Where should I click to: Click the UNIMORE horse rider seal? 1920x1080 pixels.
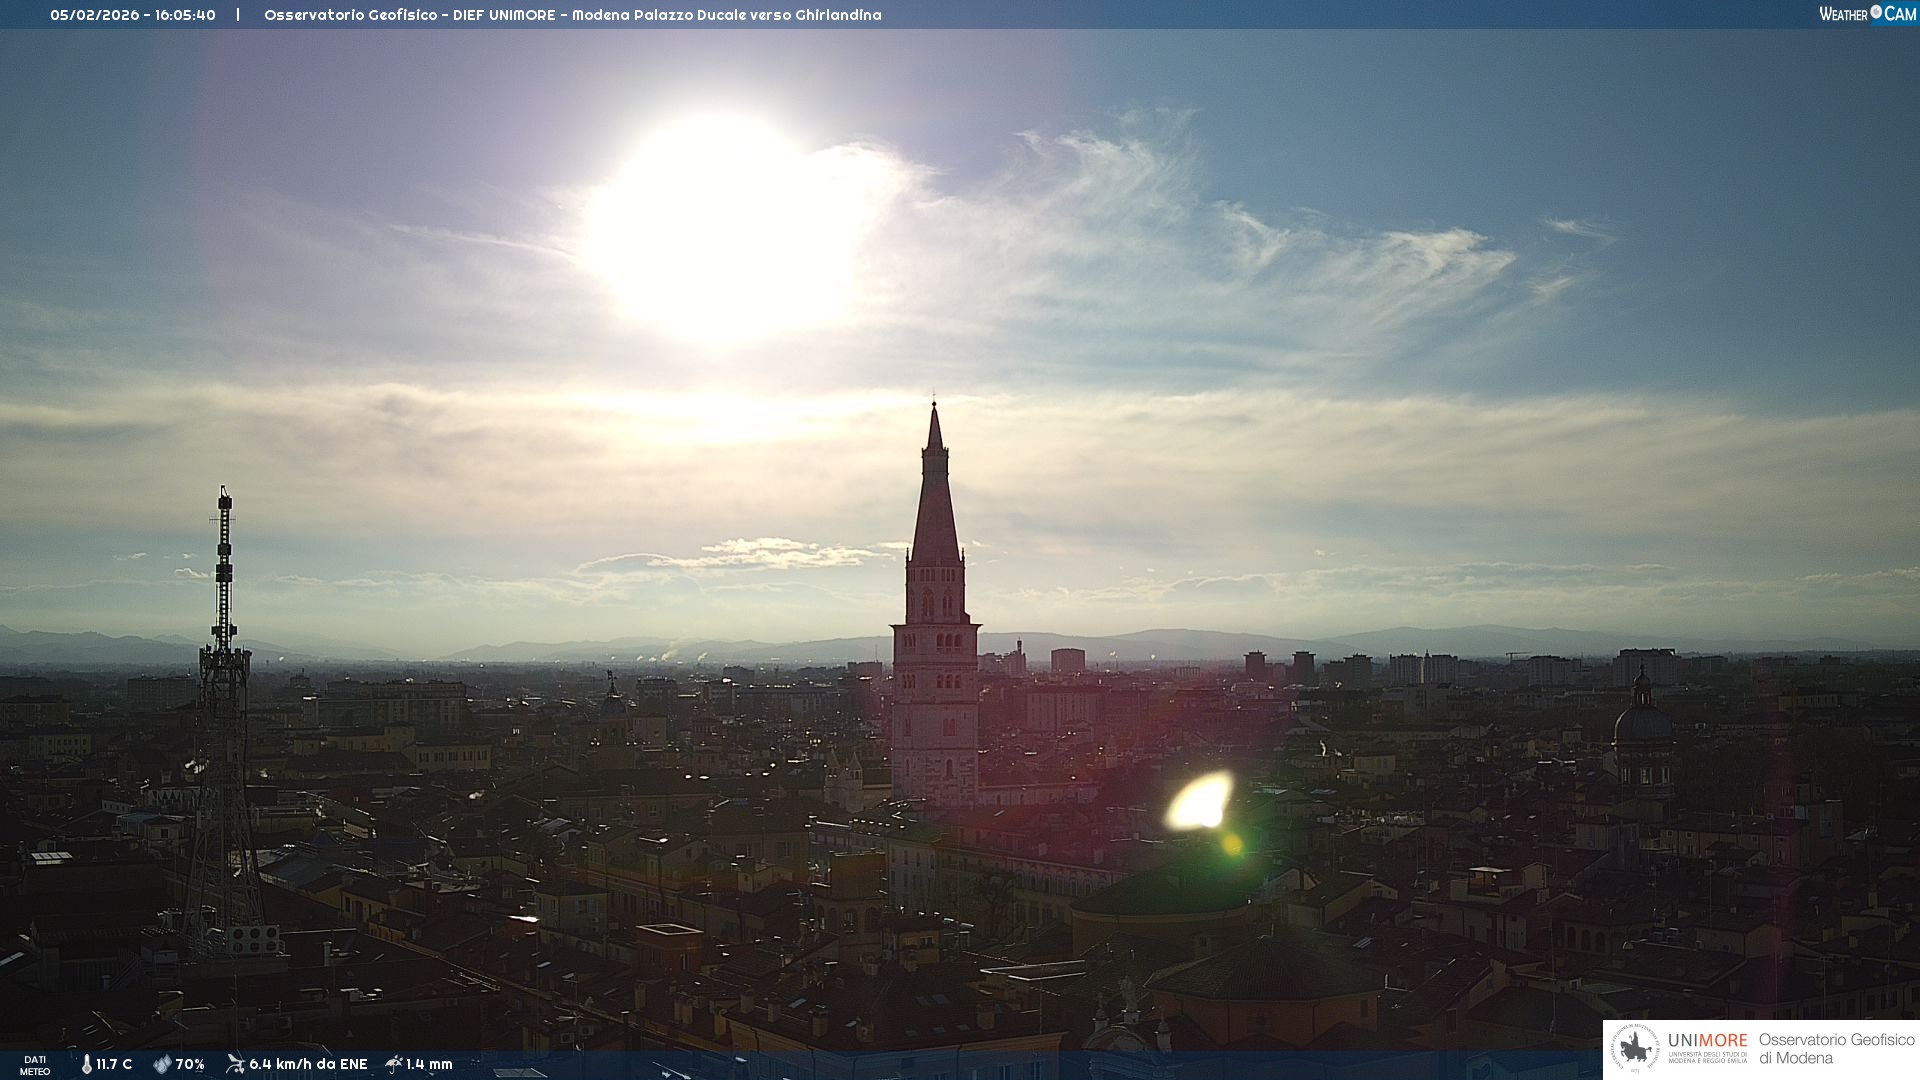click(x=1636, y=1049)
